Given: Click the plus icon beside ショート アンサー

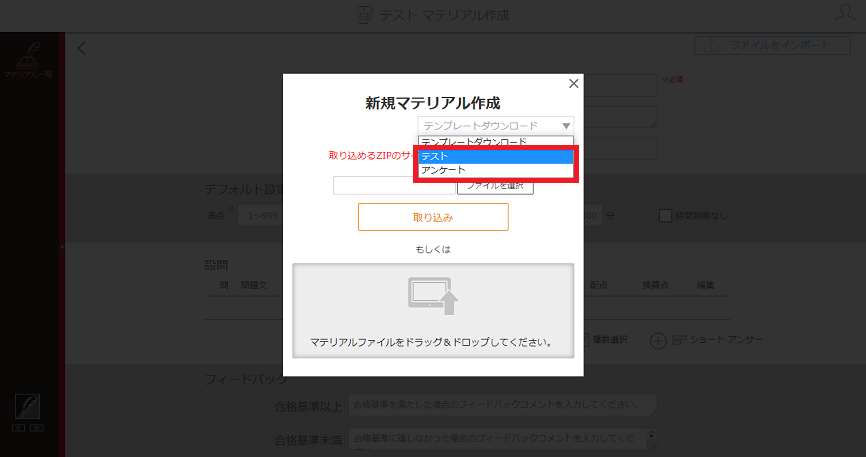Looking at the screenshot, I should tap(658, 340).
